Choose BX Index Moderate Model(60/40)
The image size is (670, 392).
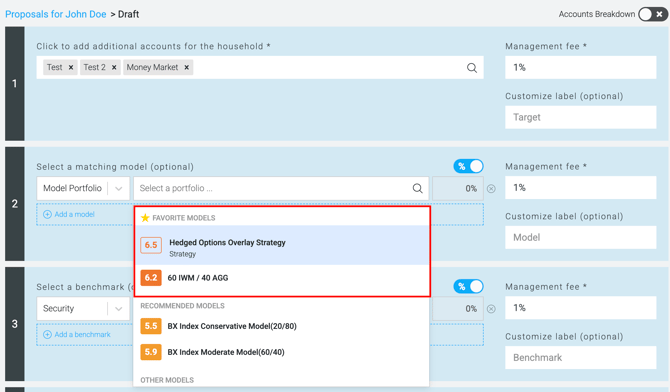click(281, 352)
